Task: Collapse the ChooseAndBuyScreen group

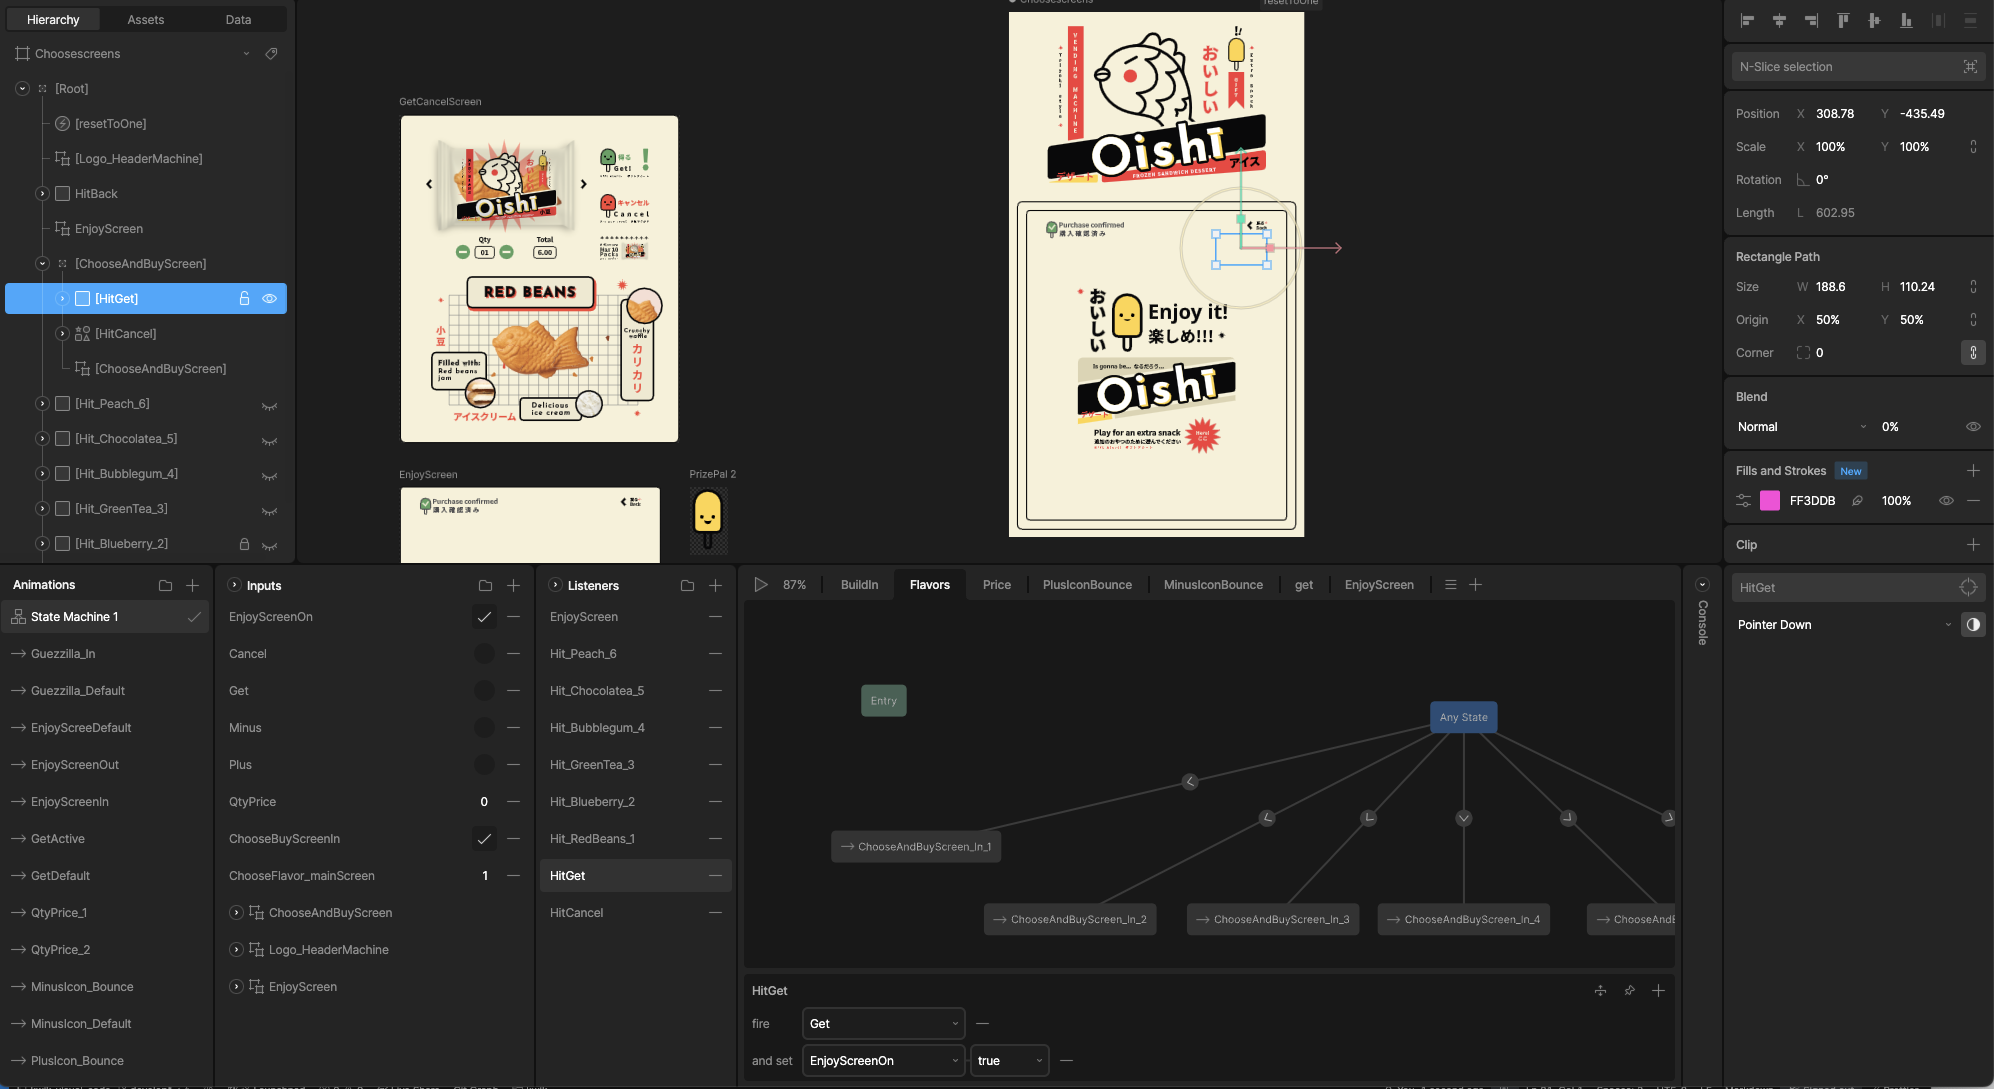Action: coord(42,263)
